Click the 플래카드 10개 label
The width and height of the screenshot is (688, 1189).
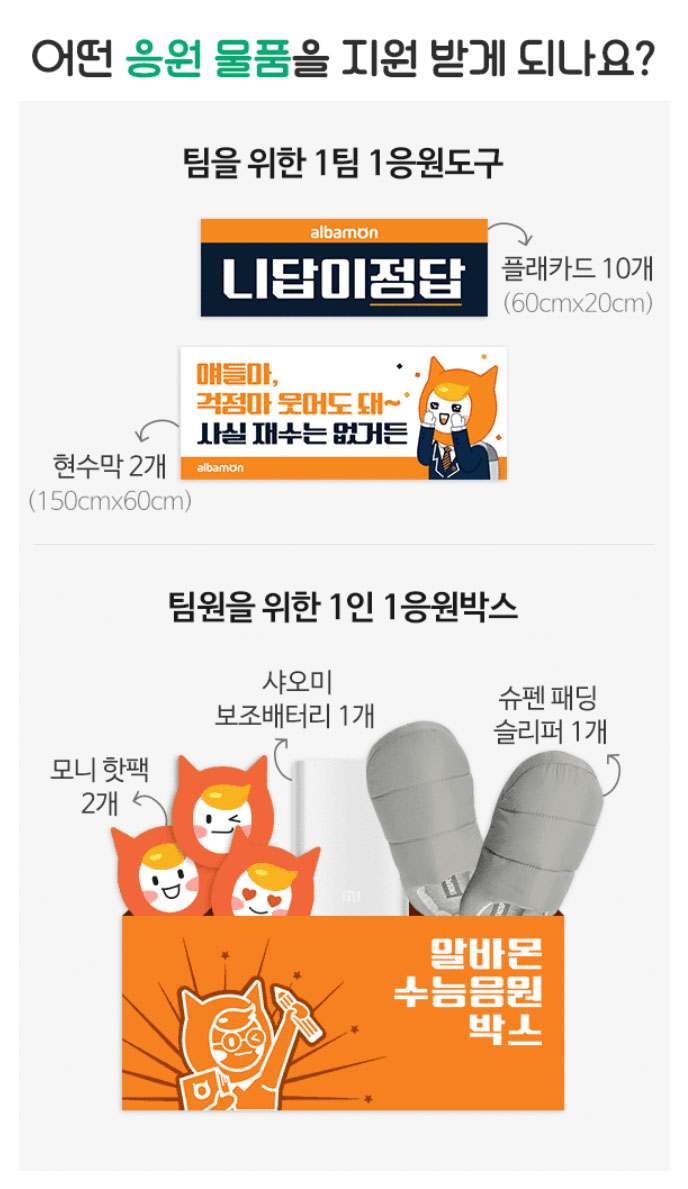click(577, 268)
